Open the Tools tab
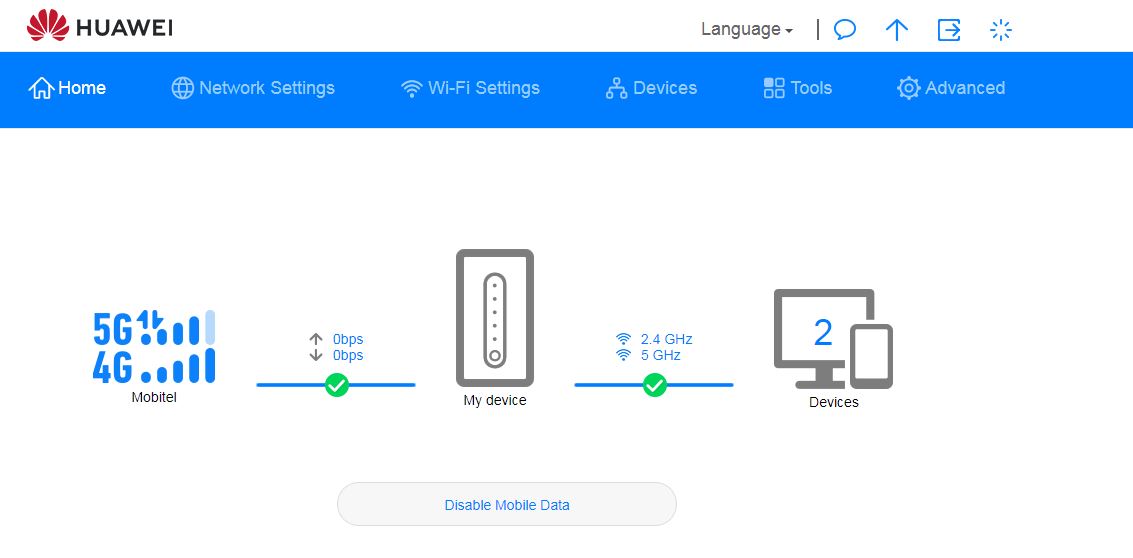The width and height of the screenshot is (1133, 558). [798, 88]
